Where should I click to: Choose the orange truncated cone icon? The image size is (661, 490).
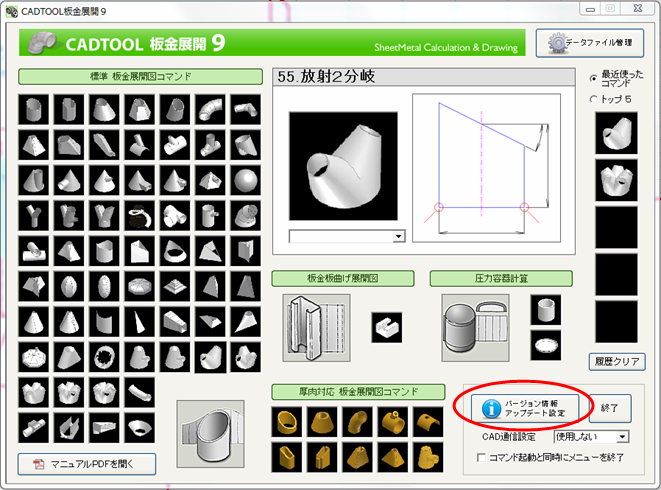click(x=322, y=422)
